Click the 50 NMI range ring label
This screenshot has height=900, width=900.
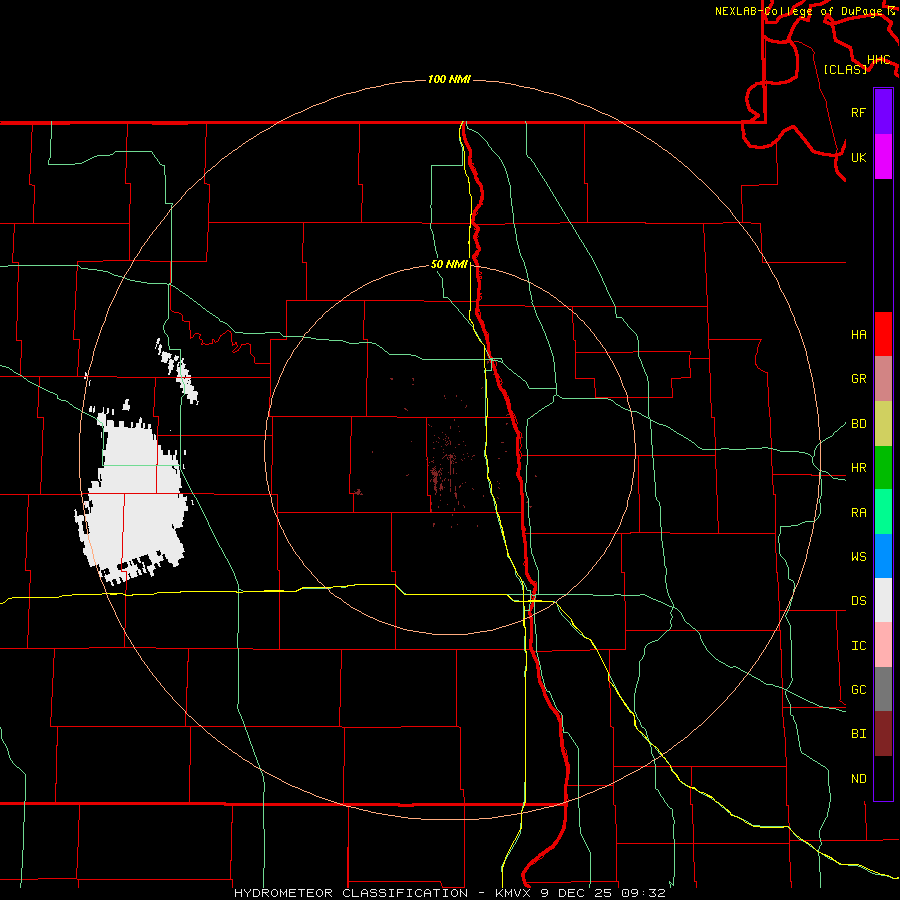449,264
